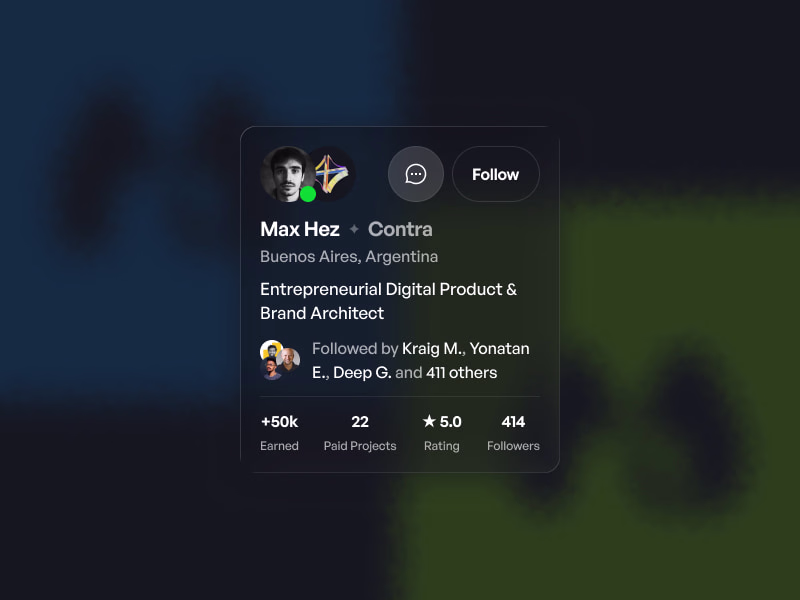Click the Contra label beside the name
Image resolution: width=800 pixels, height=600 pixels.
[401, 230]
